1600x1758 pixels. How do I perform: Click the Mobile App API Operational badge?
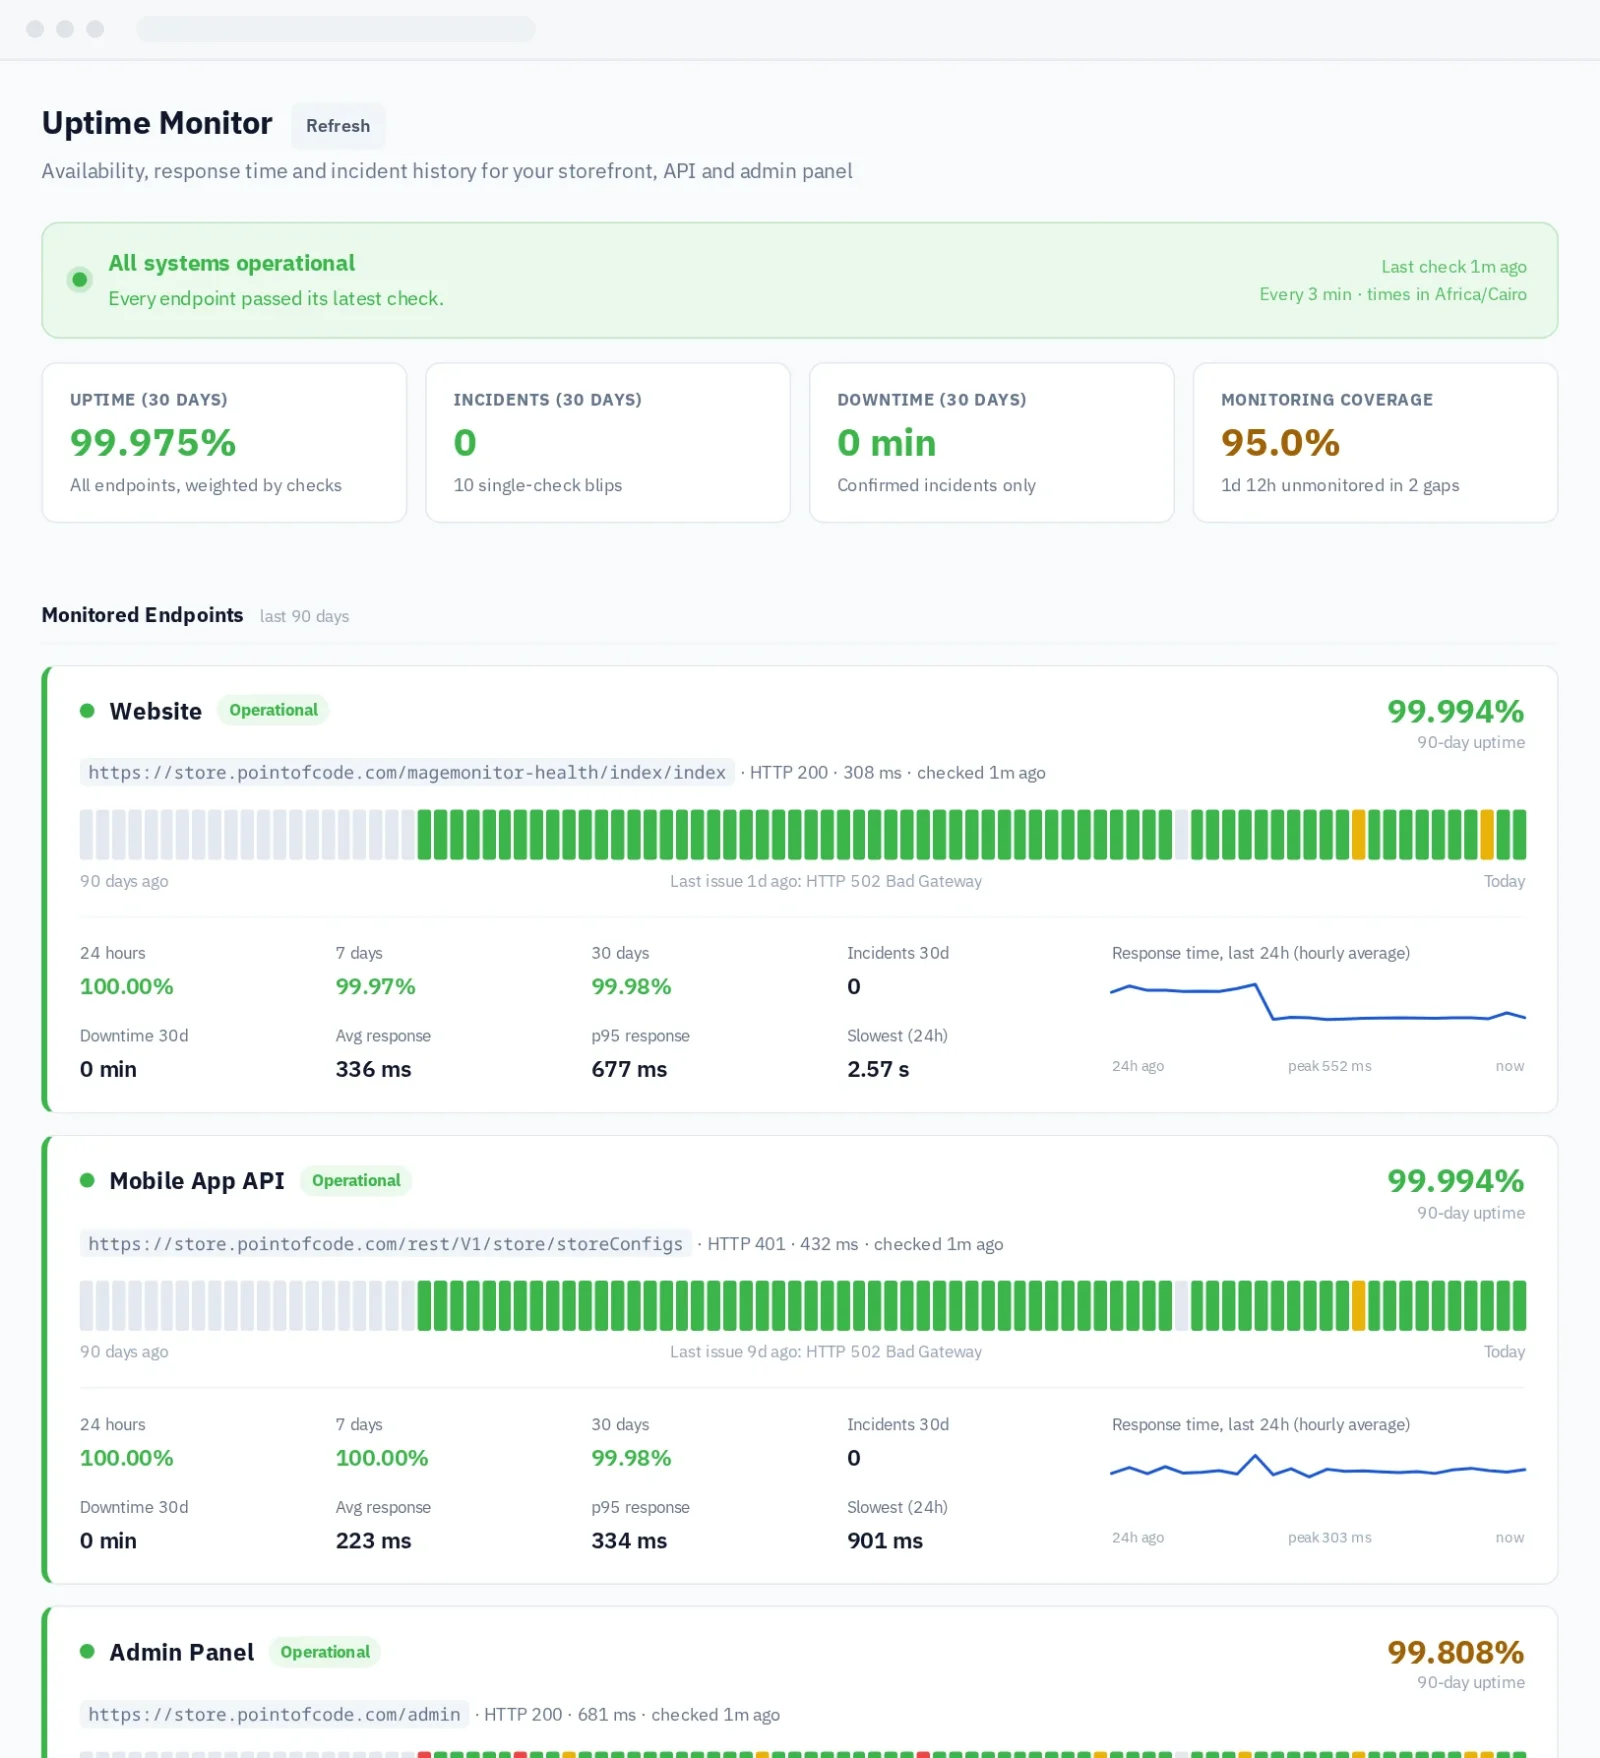pos(356,1181)
